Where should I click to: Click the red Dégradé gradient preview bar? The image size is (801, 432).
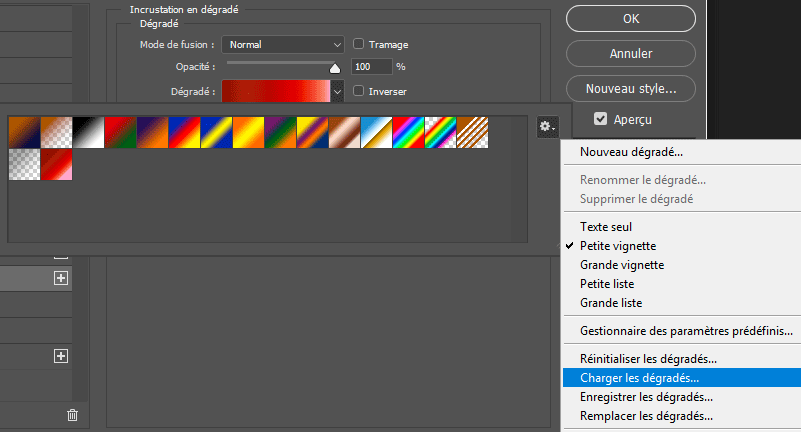coord(275,92)
